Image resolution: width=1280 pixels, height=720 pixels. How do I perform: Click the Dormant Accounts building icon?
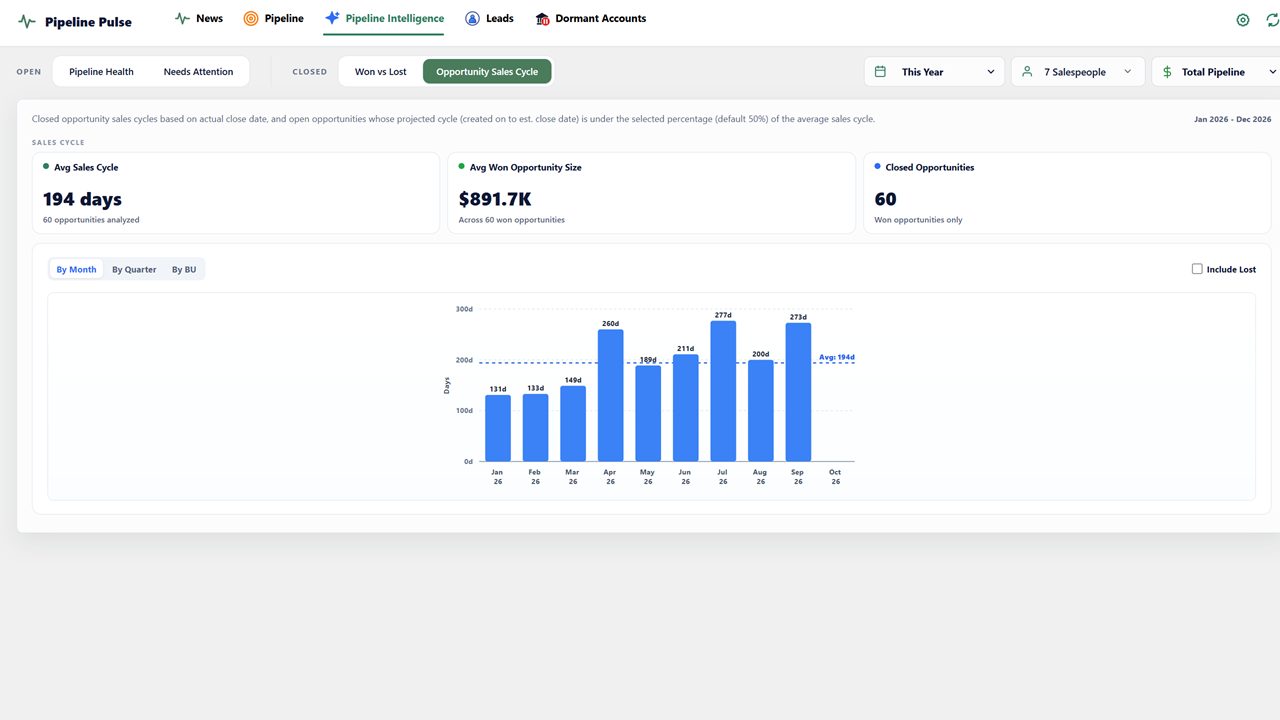coord(543,18)
